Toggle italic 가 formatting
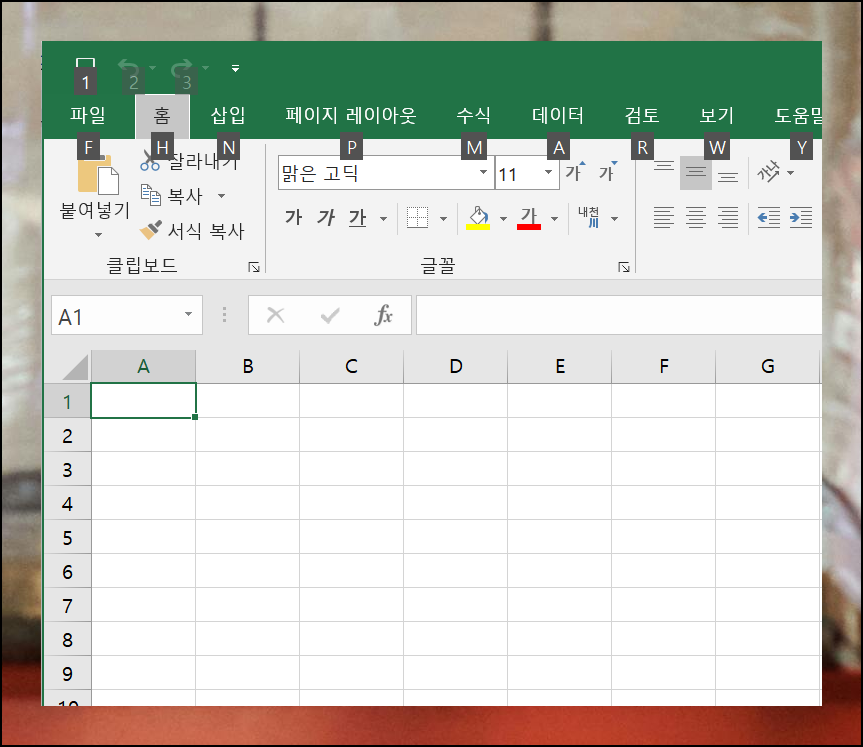The width and height of the screenshot is (863, 747). tap(326, 218)
